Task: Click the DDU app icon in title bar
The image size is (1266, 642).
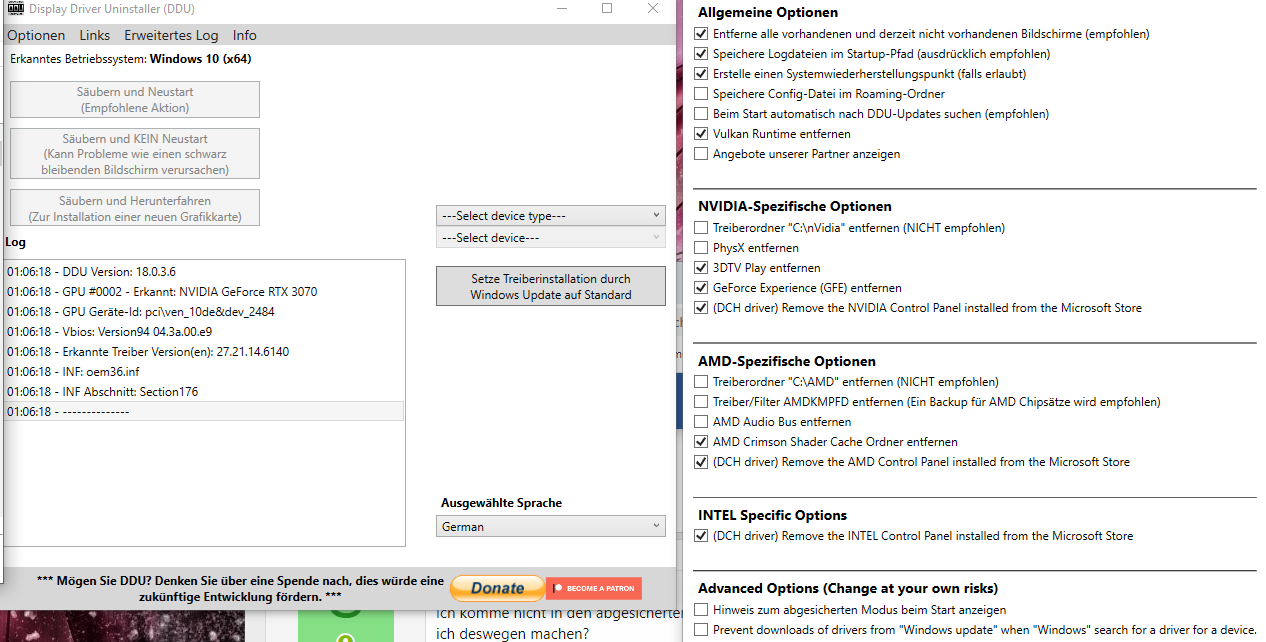Action: pos(15,9)
